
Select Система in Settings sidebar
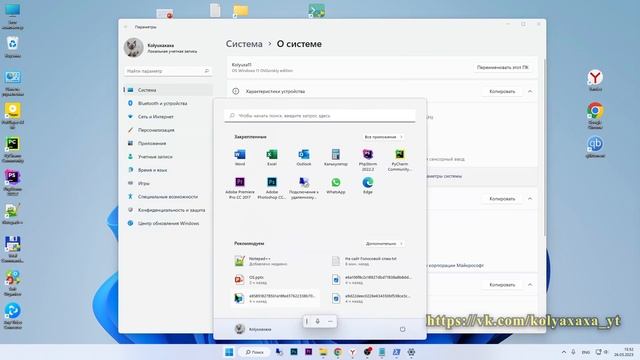[168, 90]
